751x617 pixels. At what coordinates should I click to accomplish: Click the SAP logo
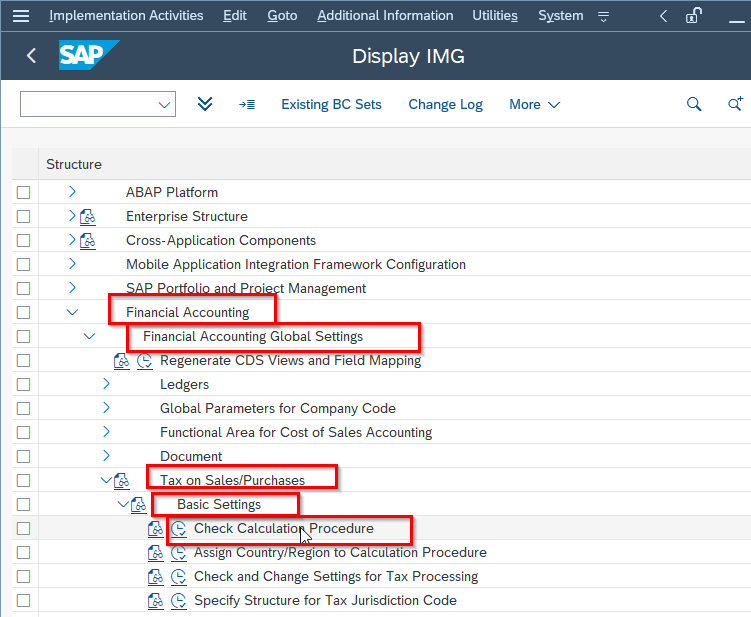(x=89, y=55)
